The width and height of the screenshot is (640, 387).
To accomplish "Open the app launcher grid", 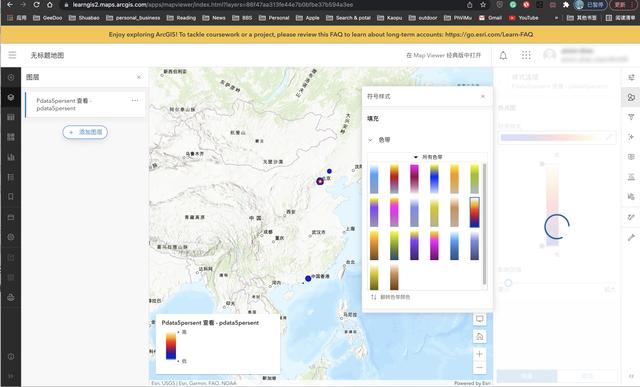I will pyautogui.click(x=526, y=55).
